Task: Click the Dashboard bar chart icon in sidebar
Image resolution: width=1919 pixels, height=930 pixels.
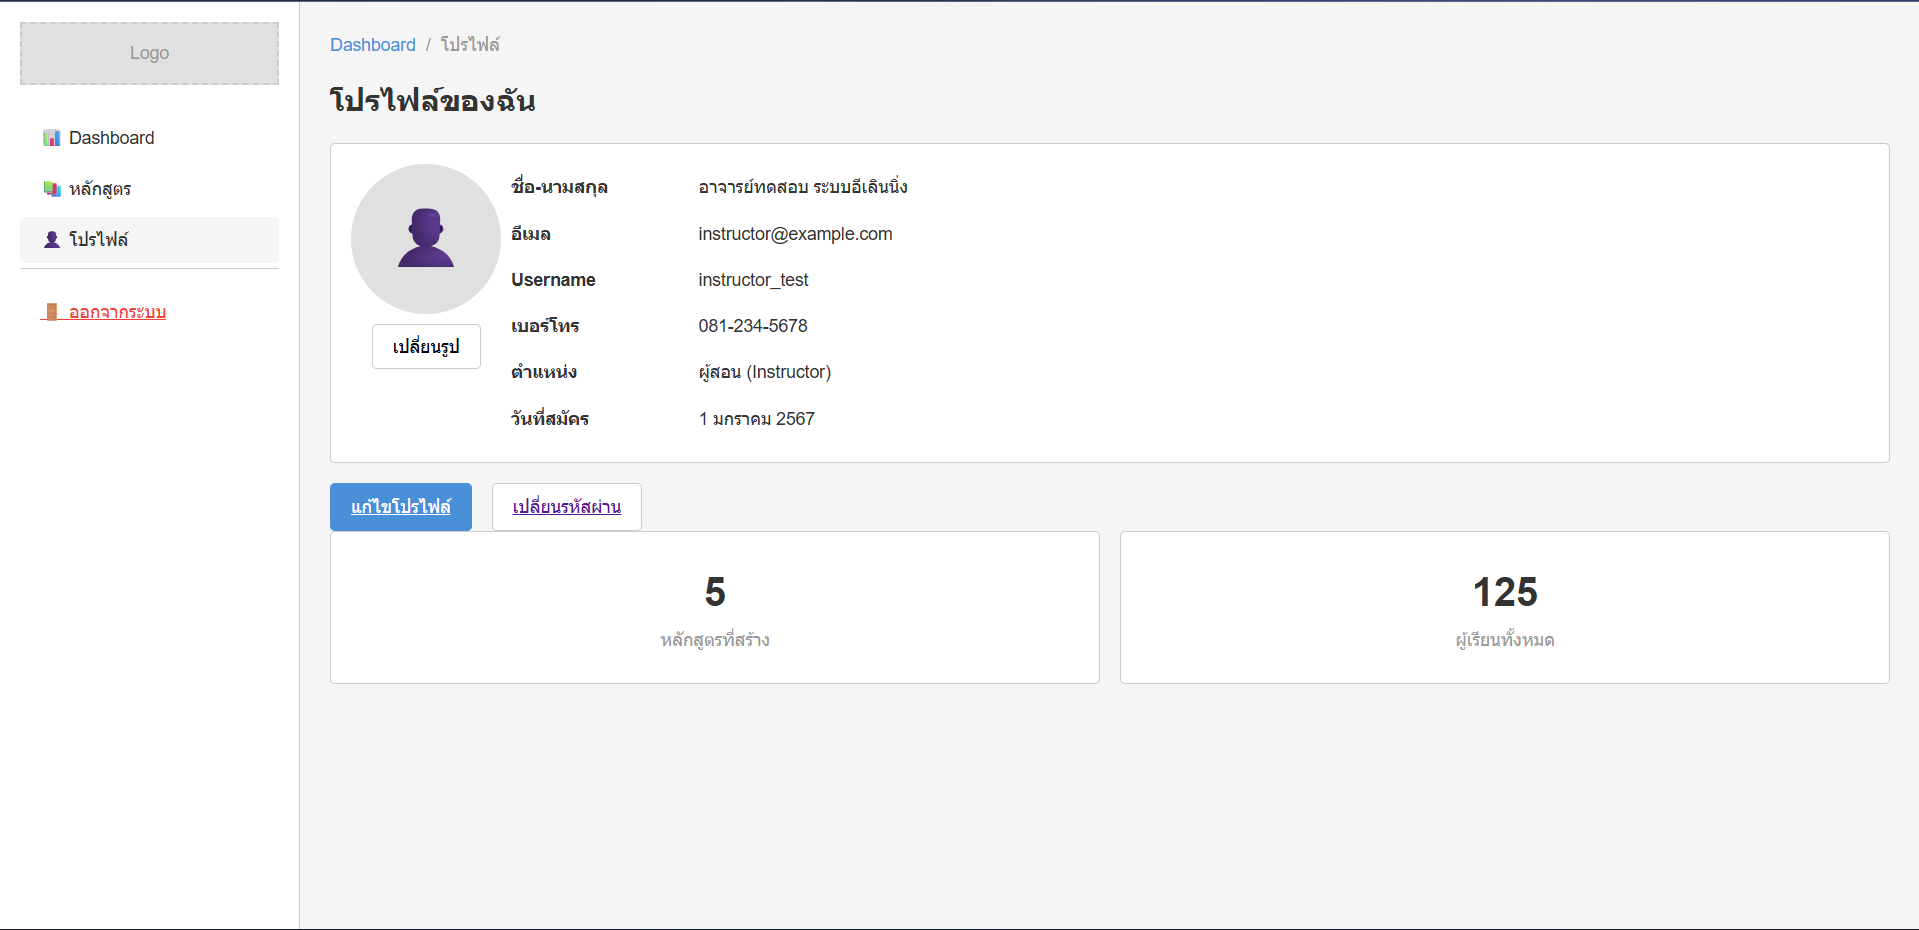Action: (x=52, y=138)
